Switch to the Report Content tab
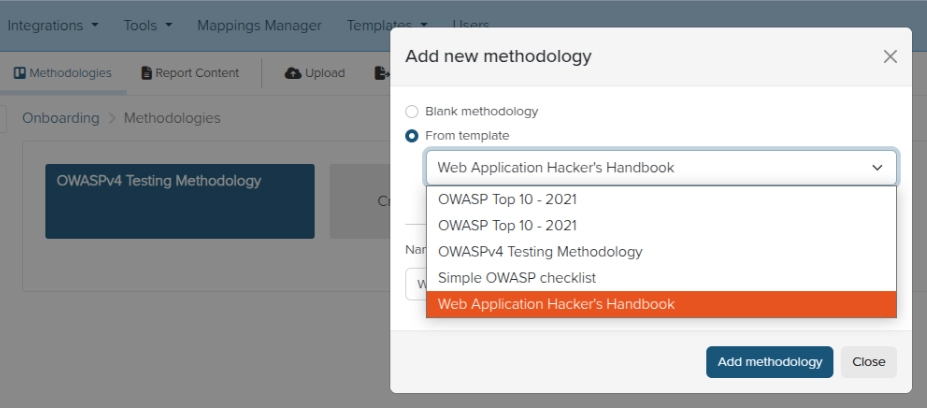 pyautogui.click(x=190, y=73)
